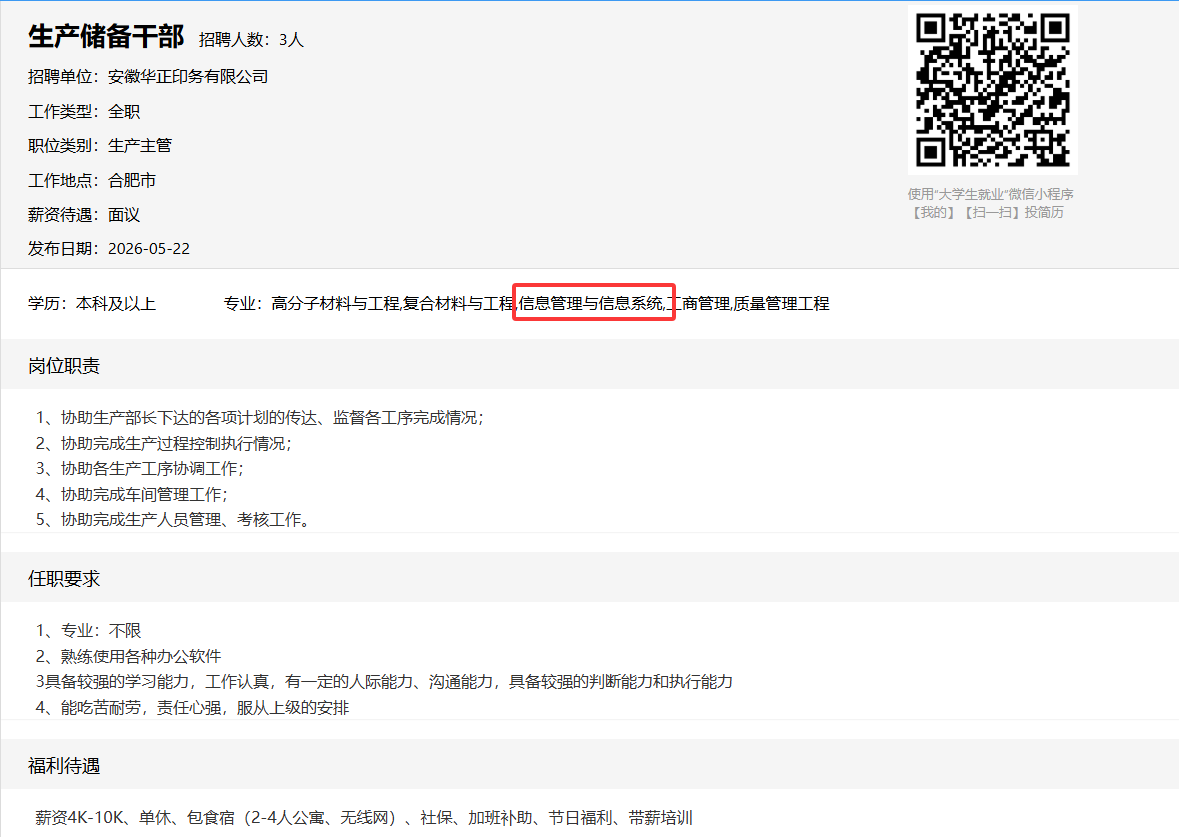1179x837 pixels.
Task: Click requirement 熟练使用各种办公软件
Action: pyautogui.click(x=128, y=657)
